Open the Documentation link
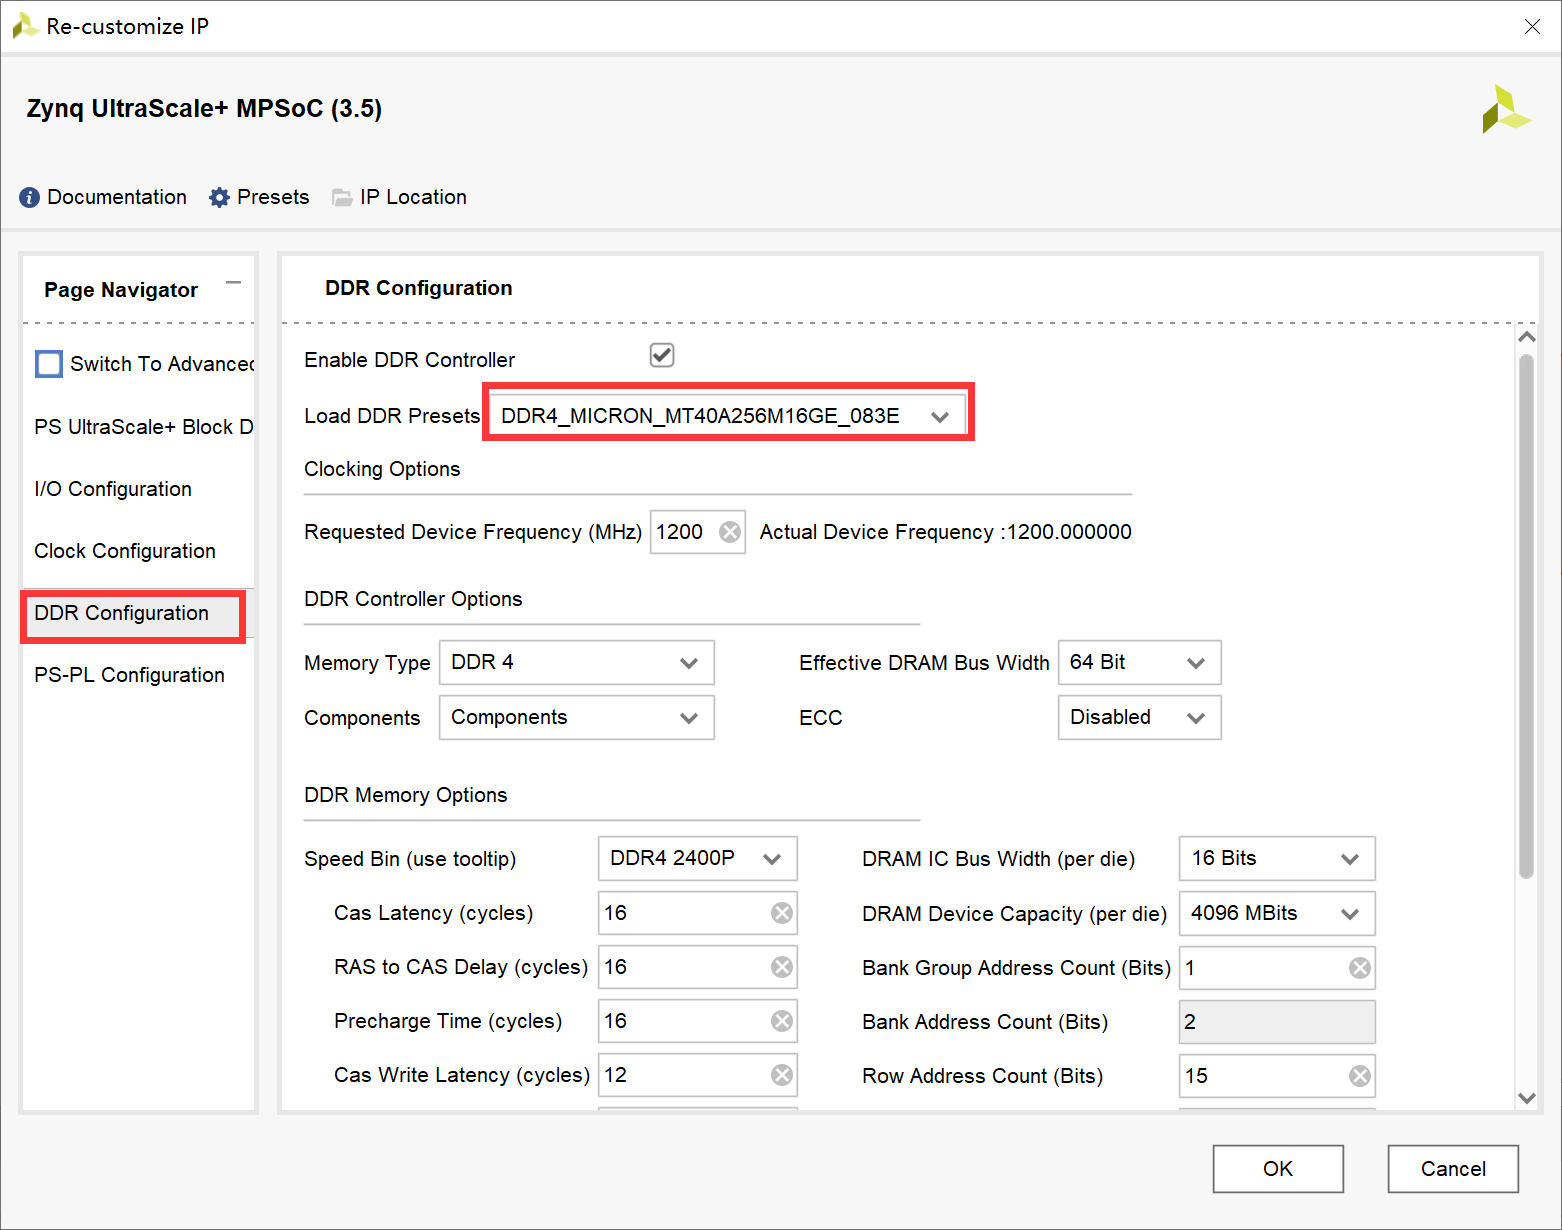Screen dimensions: 1562x1230 coord(117,198)
